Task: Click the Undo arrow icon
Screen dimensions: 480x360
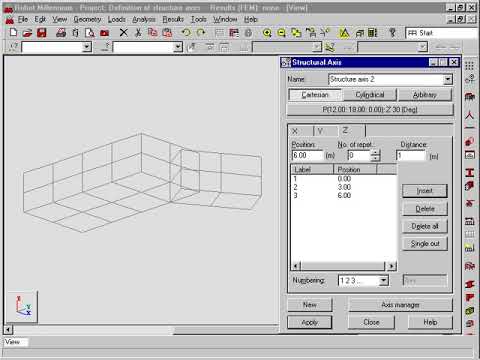Action: pos(186,32)
